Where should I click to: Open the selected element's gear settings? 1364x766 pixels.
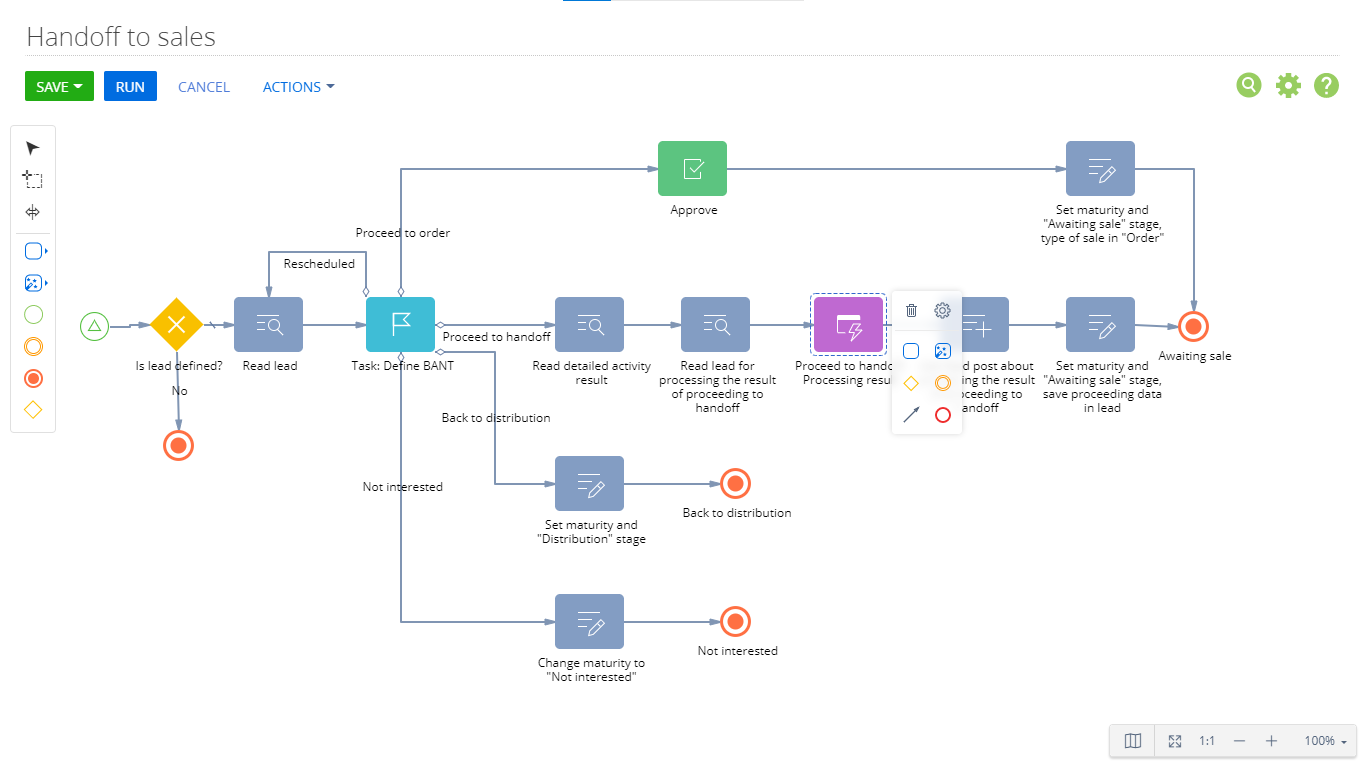tap(942, 311)
